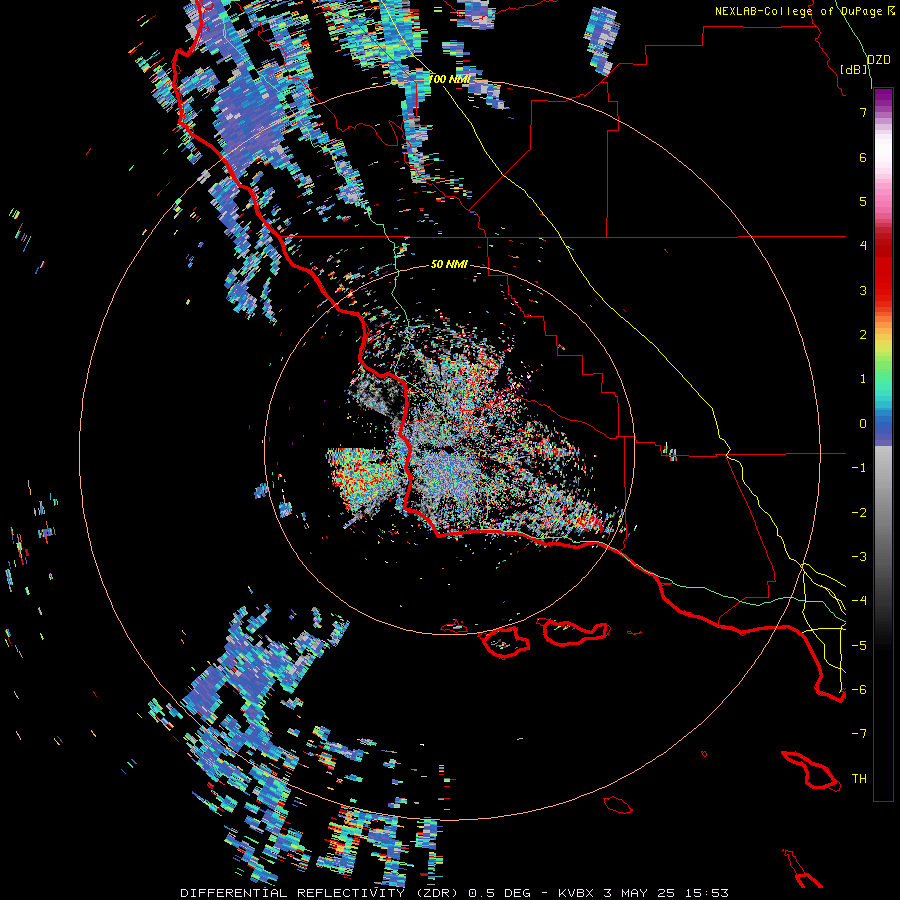Click the 7 dB value on color scale
This screenshot has height=900, width=900.
[863, 112]
